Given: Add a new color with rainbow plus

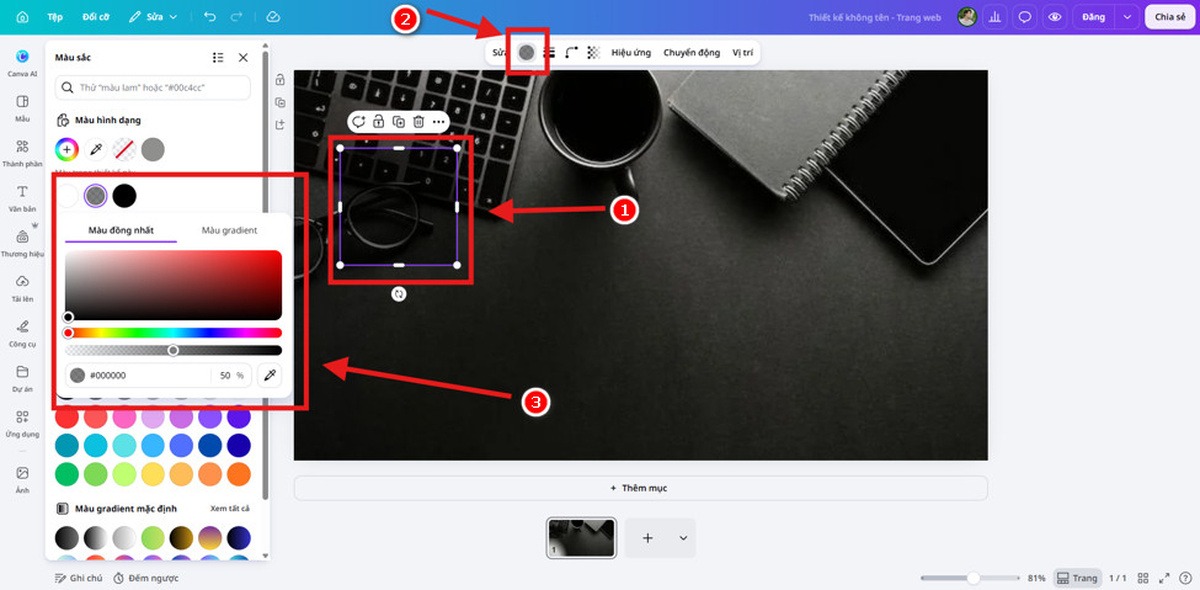Looking at the screenshot, I should point(67,150).
